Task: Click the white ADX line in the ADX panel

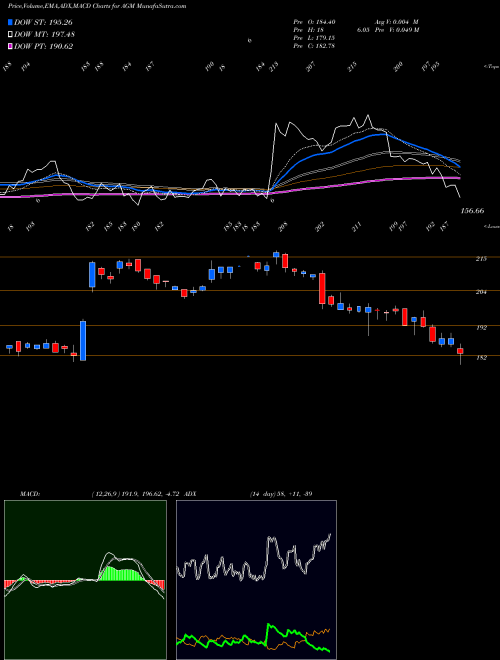Action: coord(254,558)
